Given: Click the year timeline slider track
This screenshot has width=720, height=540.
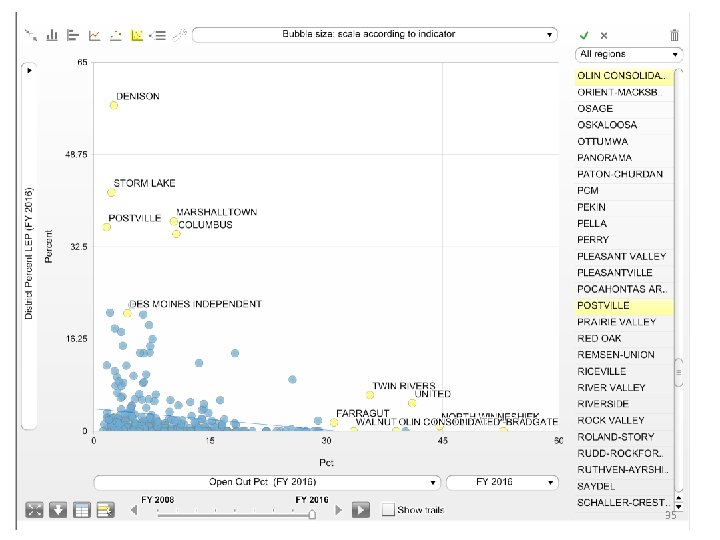Looking at the screenshot, I should [235, 514].
